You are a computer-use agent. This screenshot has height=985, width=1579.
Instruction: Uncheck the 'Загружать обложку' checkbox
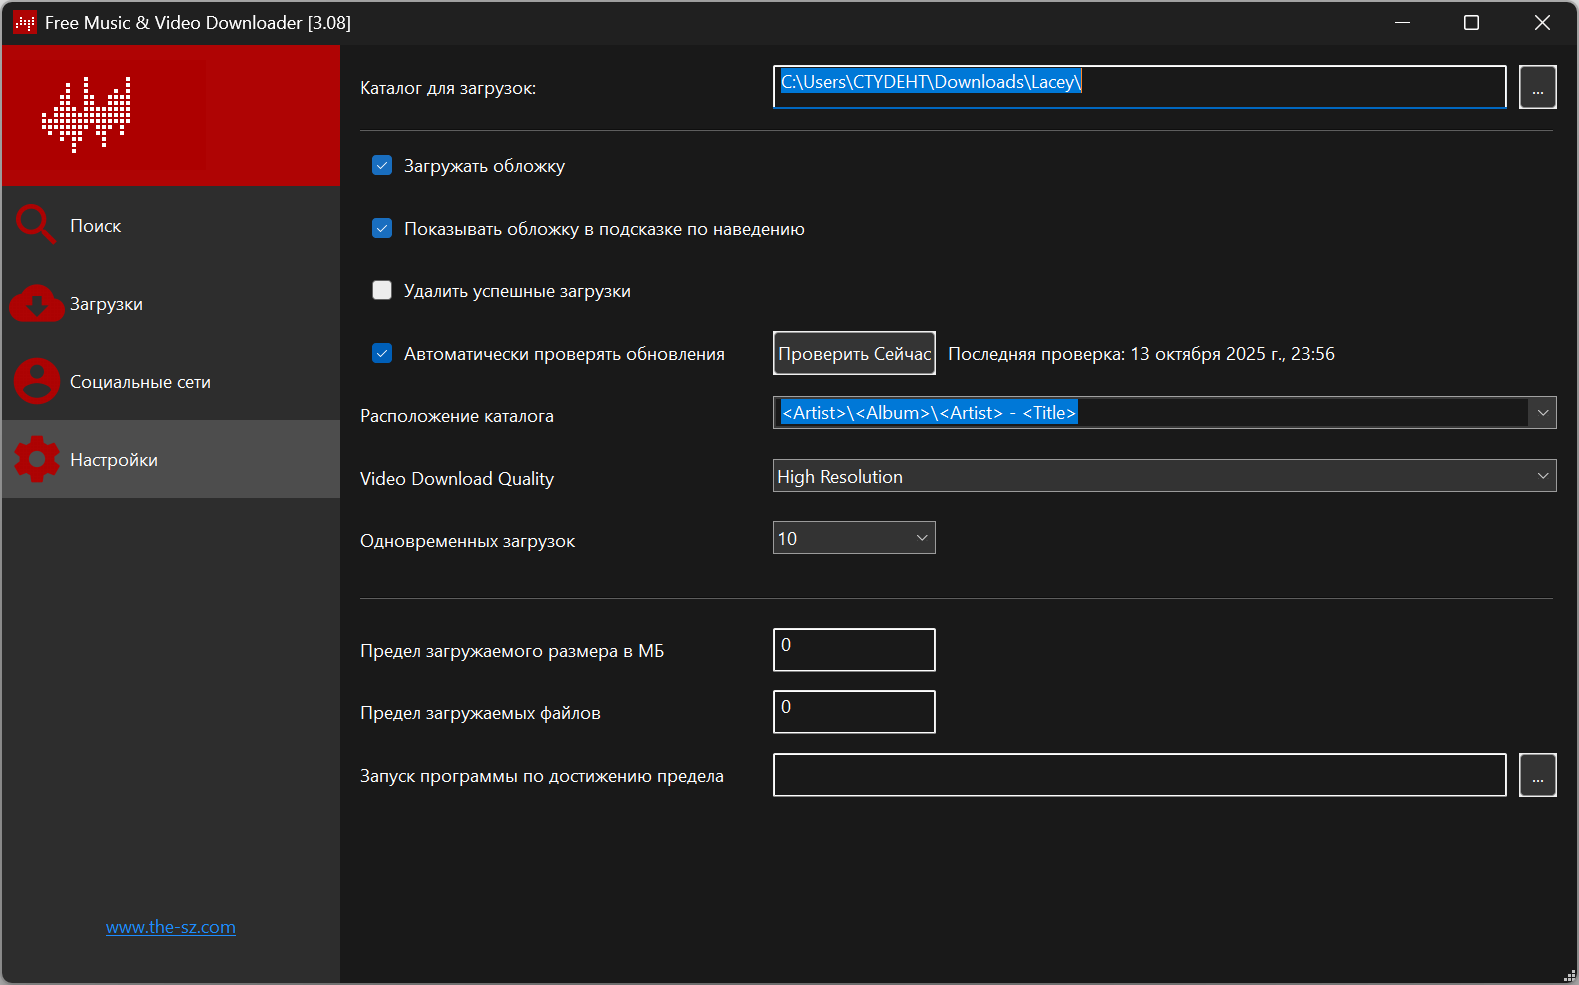pos(382,166)
